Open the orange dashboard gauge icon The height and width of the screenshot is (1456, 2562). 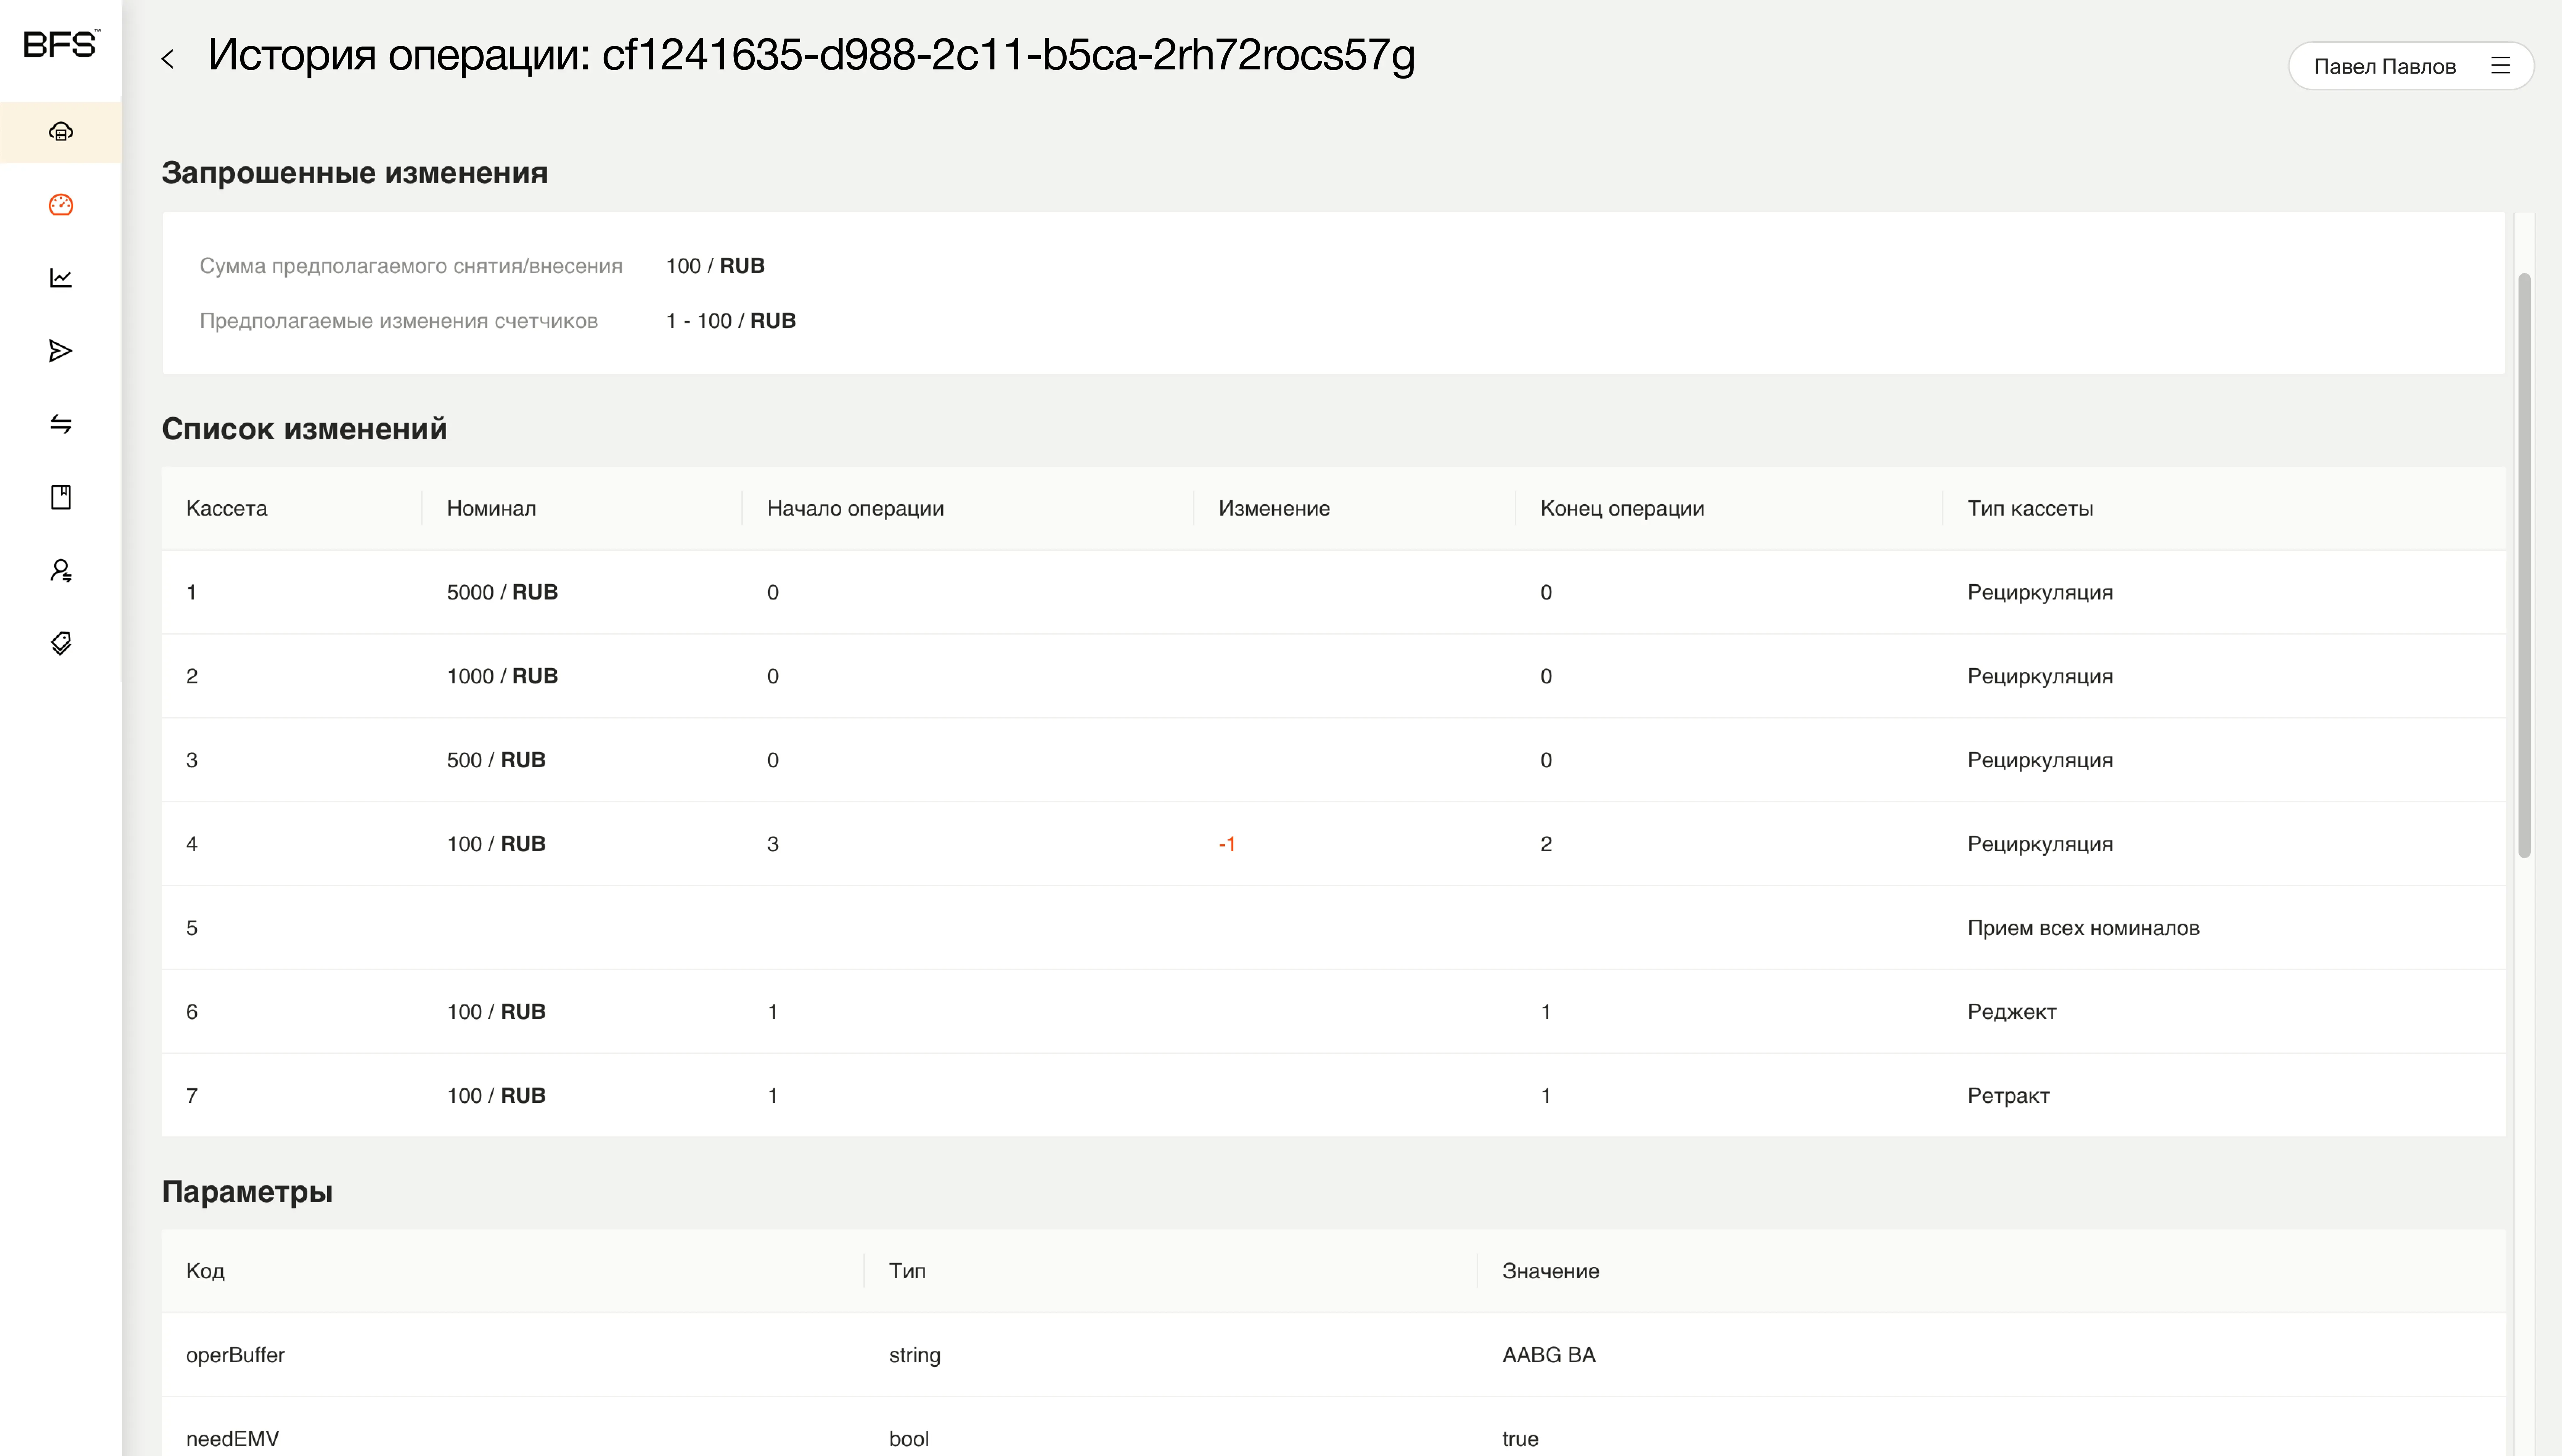[x=61, y=205]
